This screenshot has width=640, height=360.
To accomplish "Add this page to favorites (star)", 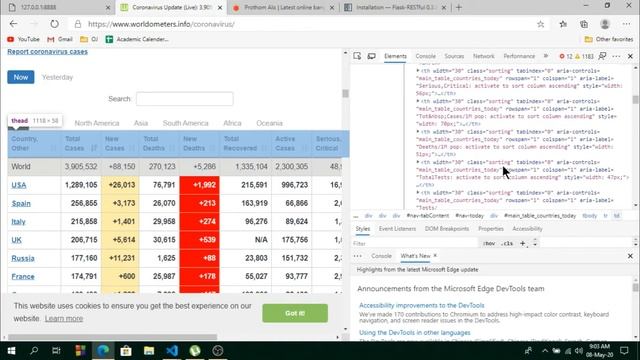I will [540, 24].
